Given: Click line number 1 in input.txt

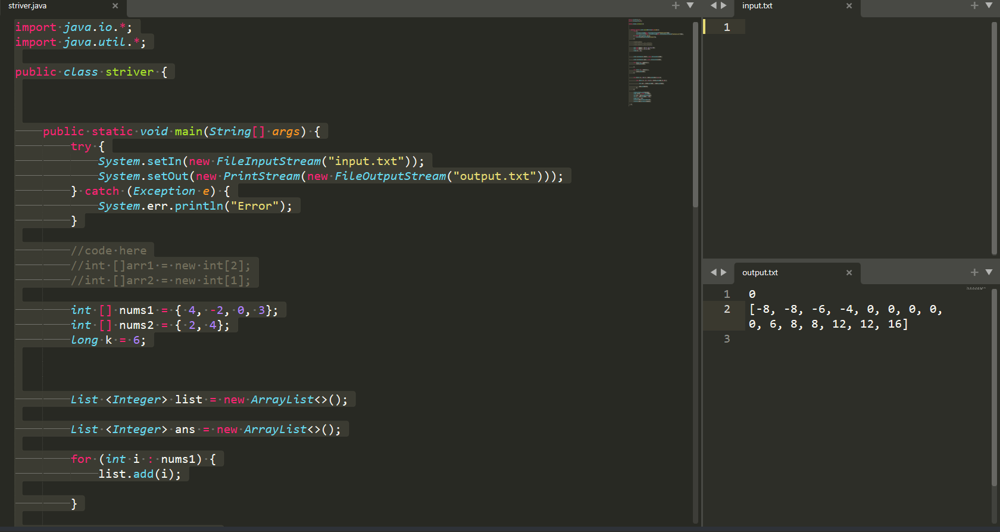Looking at the screenshot, I should tap(726, 27).
